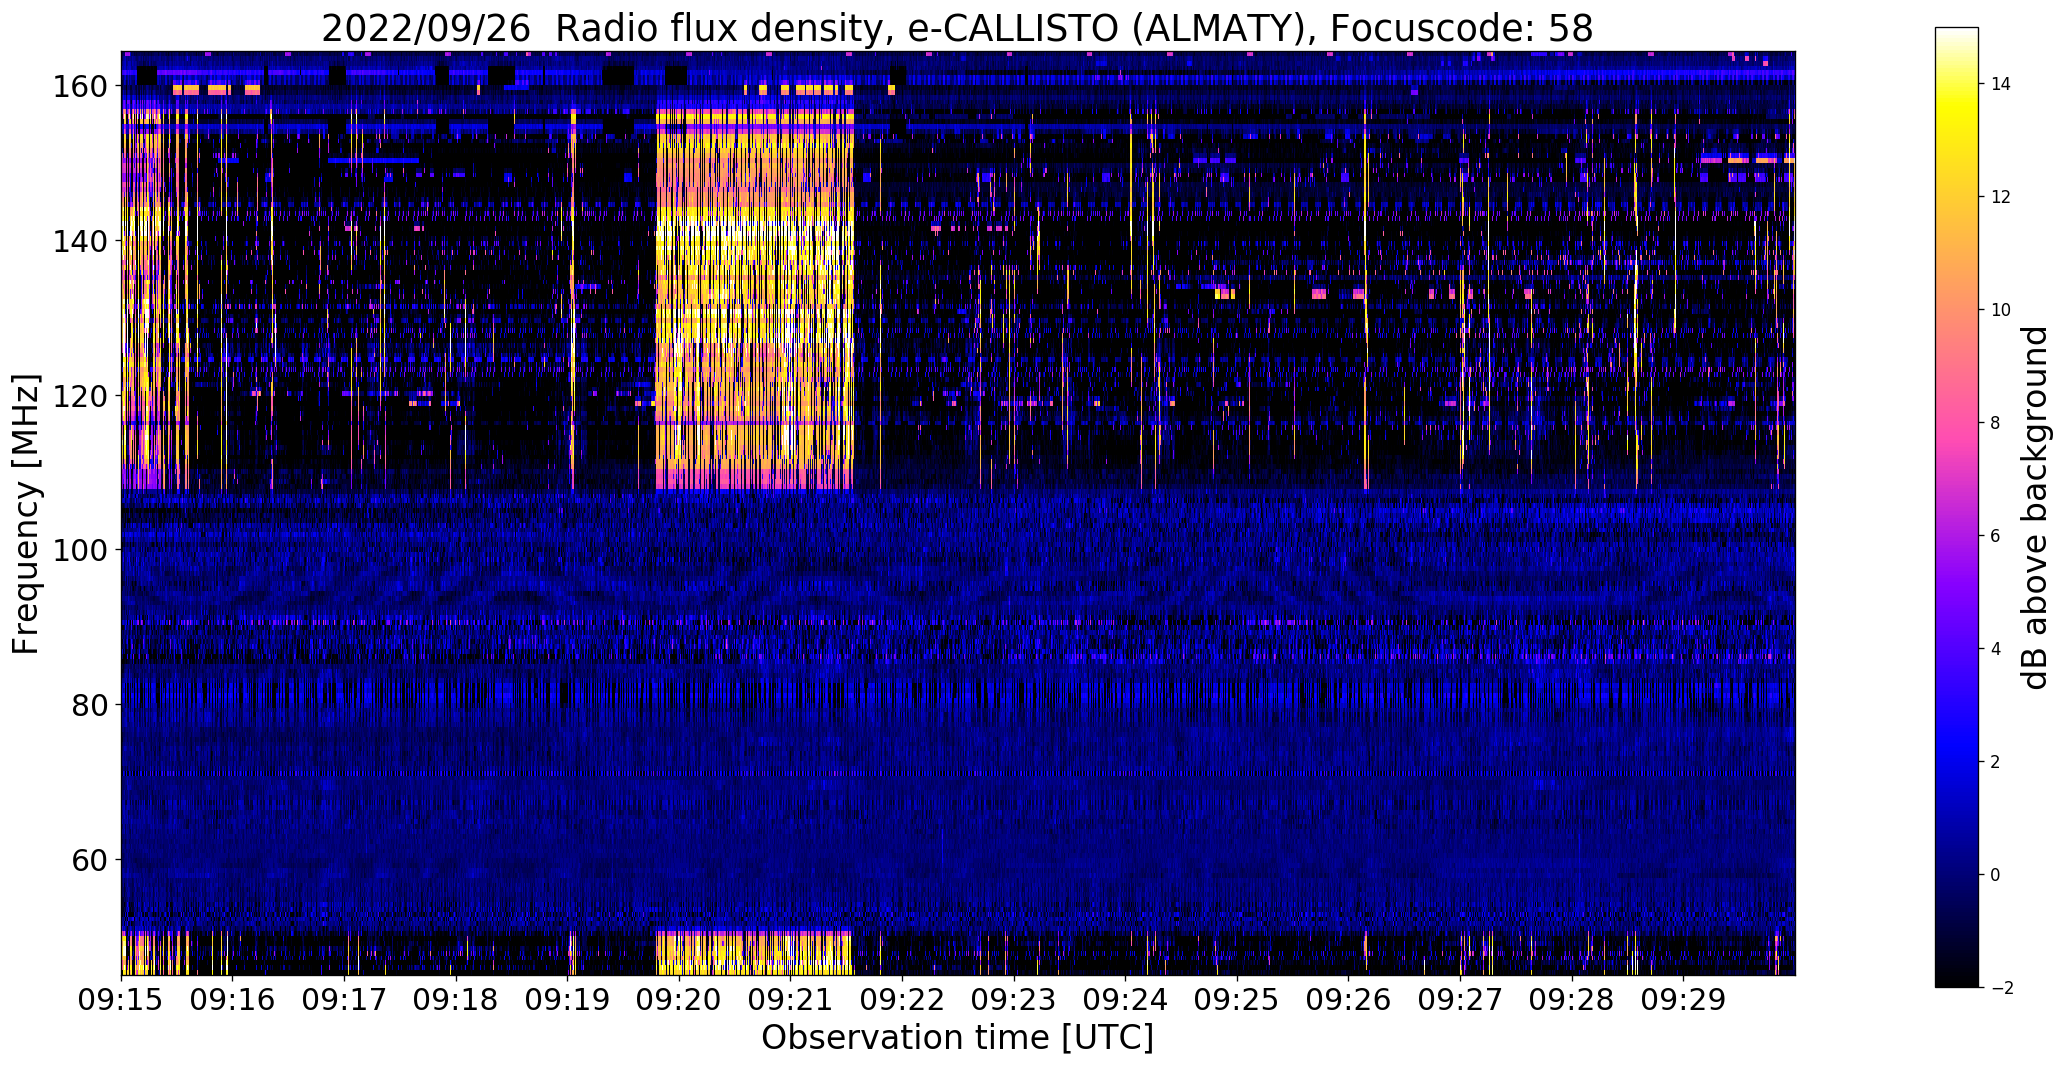Click the 'Observation time [UTC]' x-axis label
The height and width of the screenshot is (1067, 2066).
[x=957, y=1038]
